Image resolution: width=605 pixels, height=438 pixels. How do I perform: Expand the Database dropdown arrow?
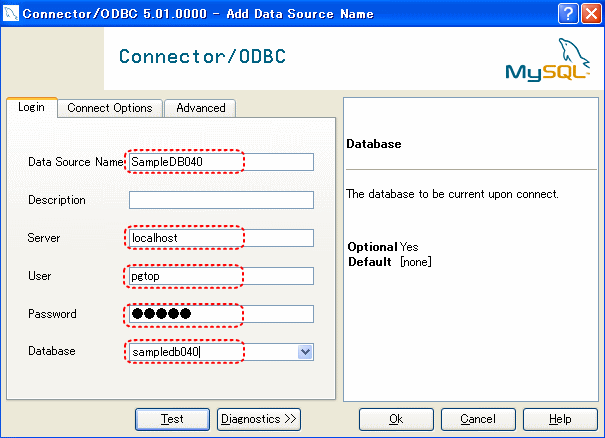coord(305,352)
